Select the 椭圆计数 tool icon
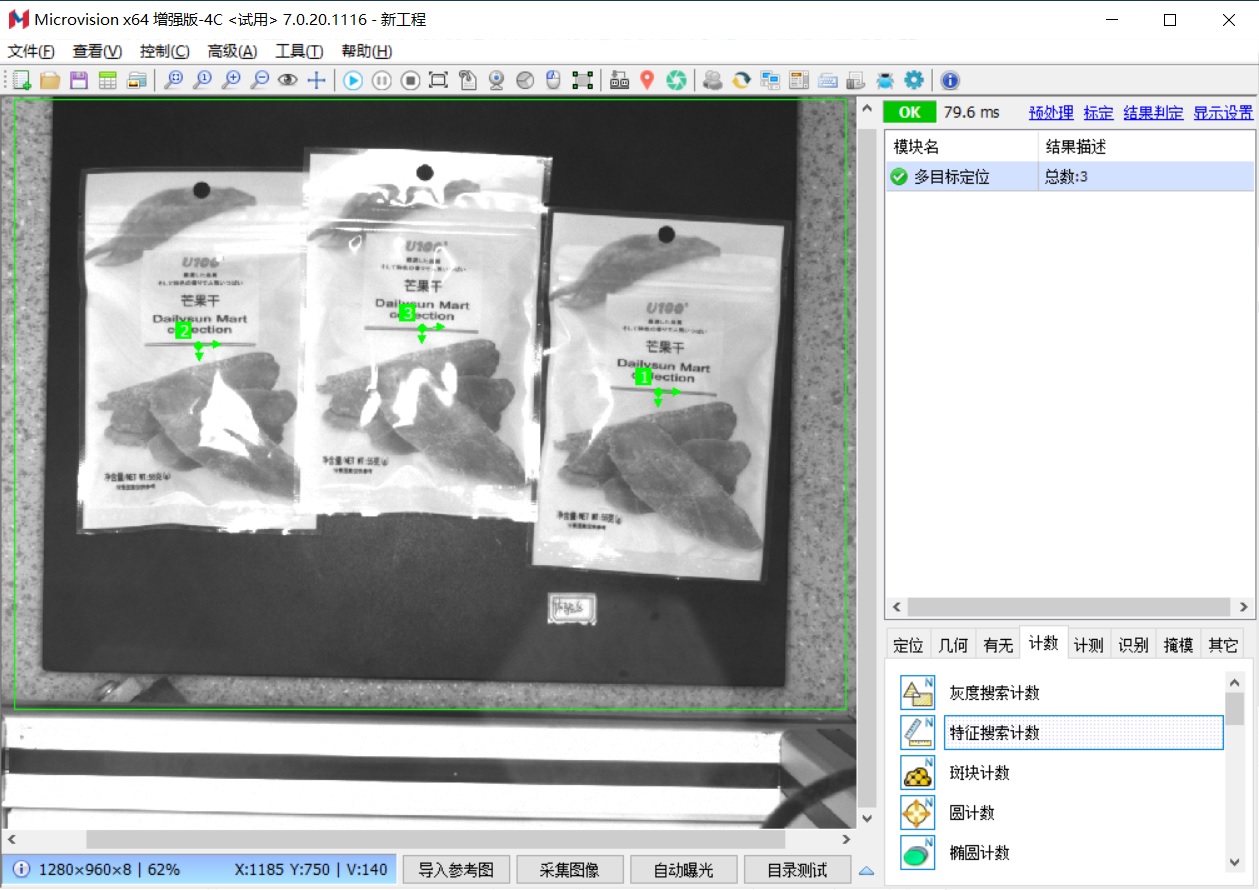Image resolution: width=1259 pixels, height=890 pixels. [918, 852]
